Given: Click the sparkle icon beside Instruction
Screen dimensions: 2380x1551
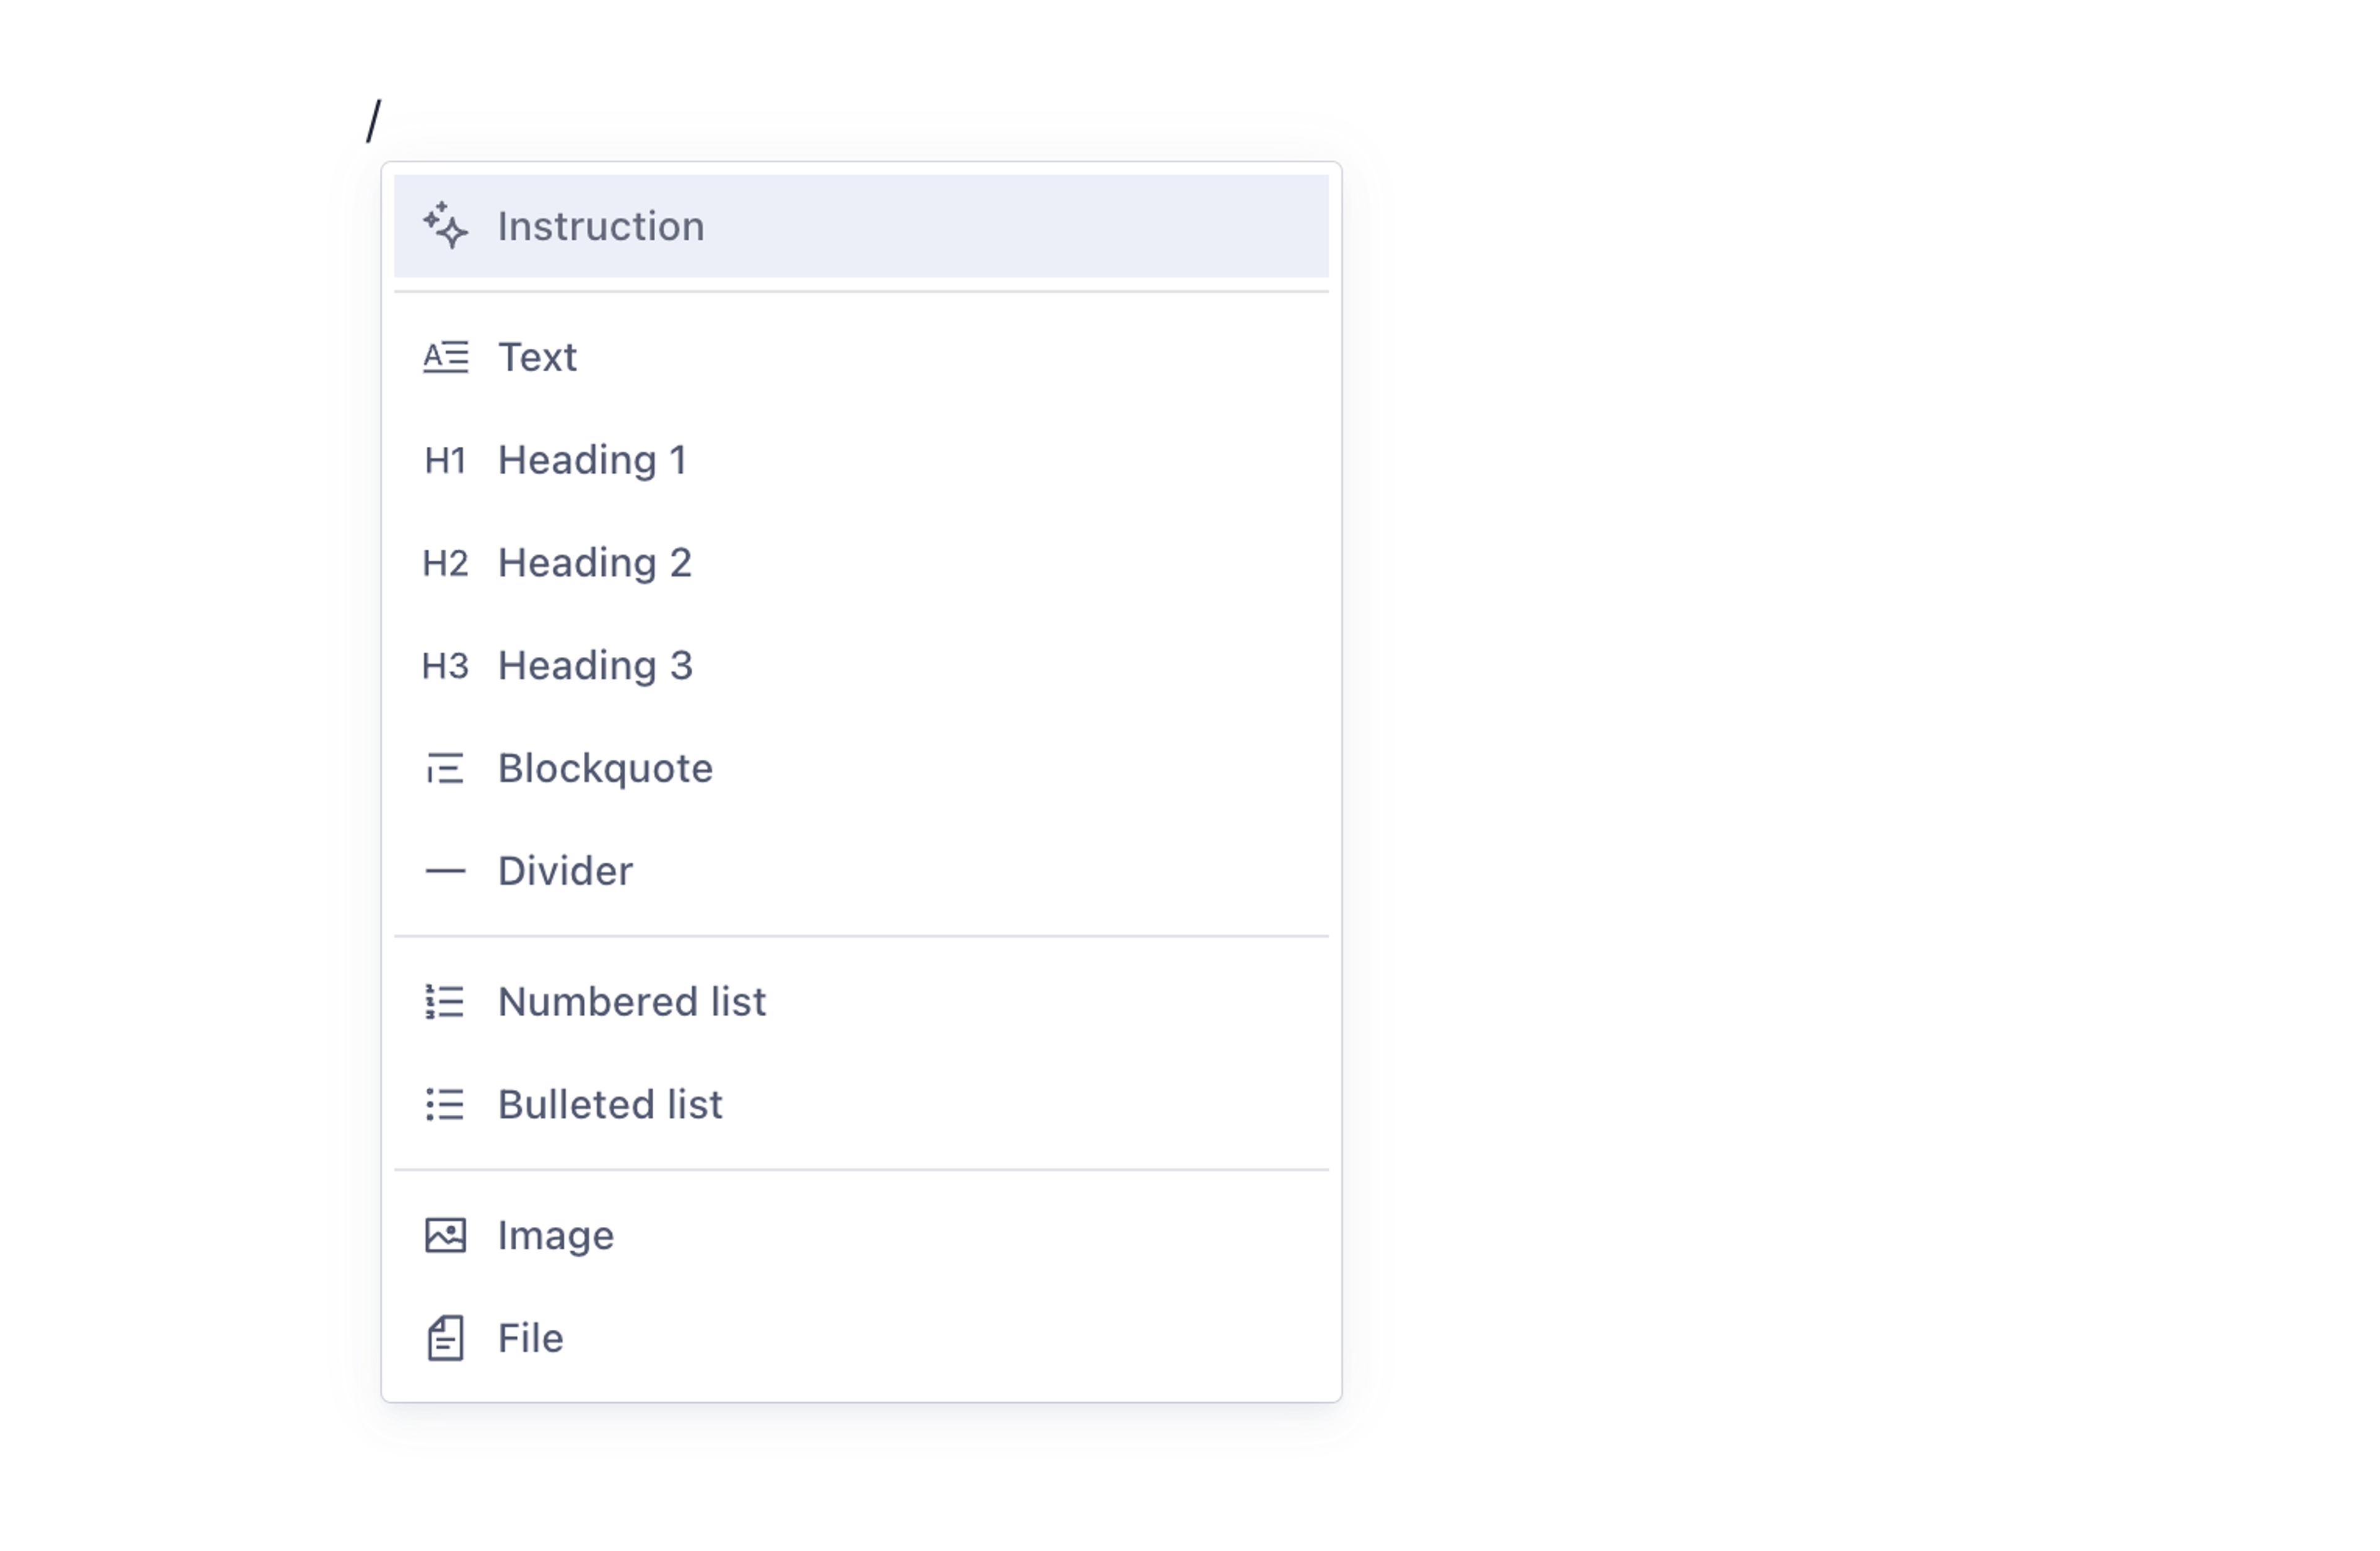Looking at the screenshot, I should tap(445, 226).
